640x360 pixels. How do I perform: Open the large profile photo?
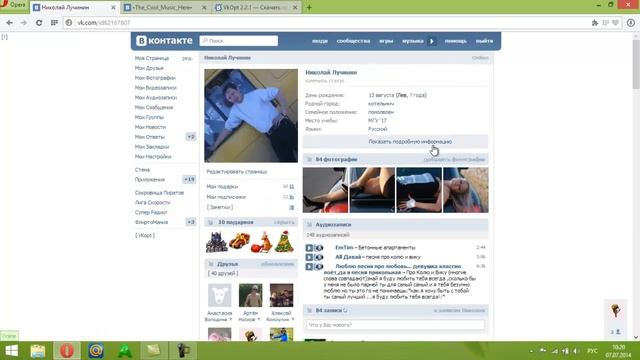point(251,116)
